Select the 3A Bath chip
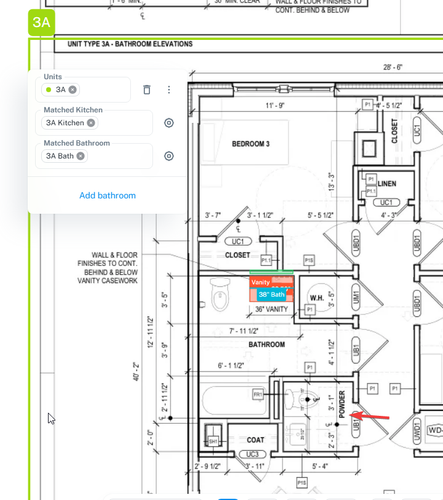This screenshot has height=500, width=443. tap(64, 156)
